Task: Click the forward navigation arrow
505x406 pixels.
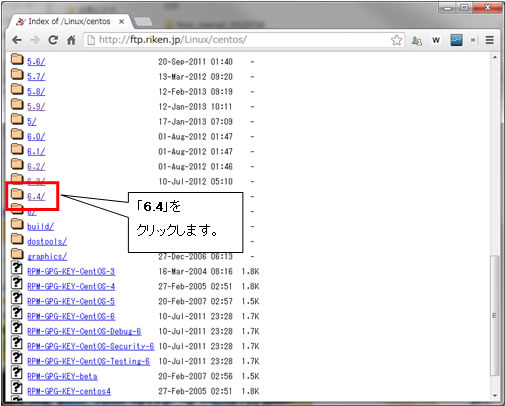Action: pyautogui.click(x=35, y=40)
